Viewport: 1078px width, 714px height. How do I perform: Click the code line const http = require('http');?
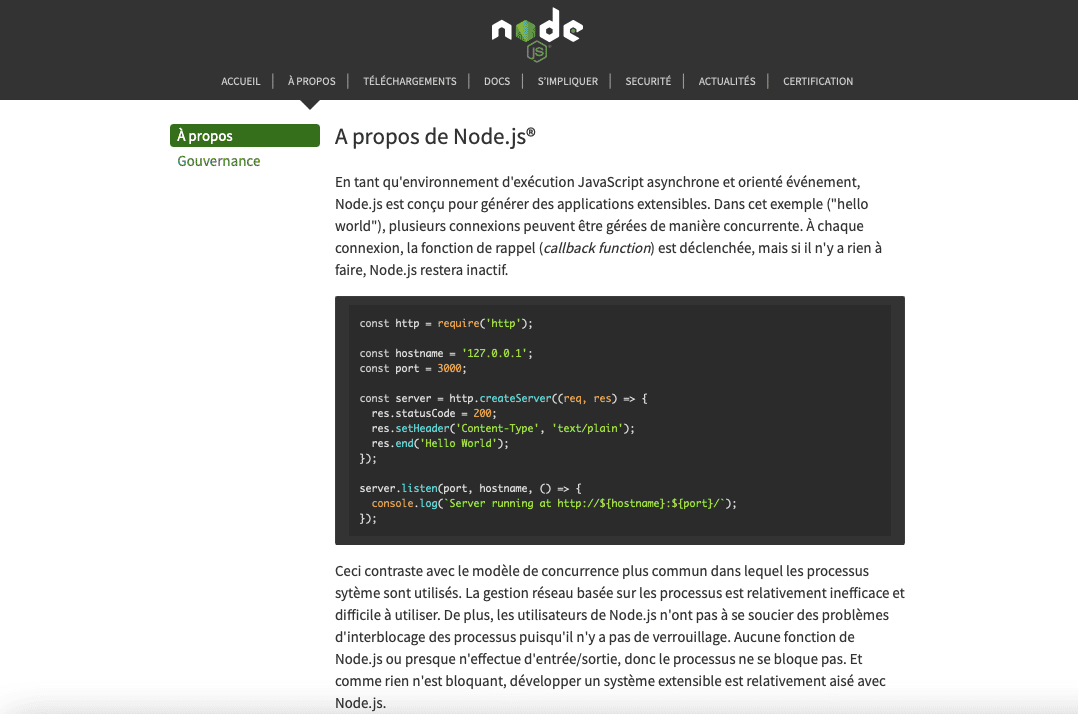[446, 323]
